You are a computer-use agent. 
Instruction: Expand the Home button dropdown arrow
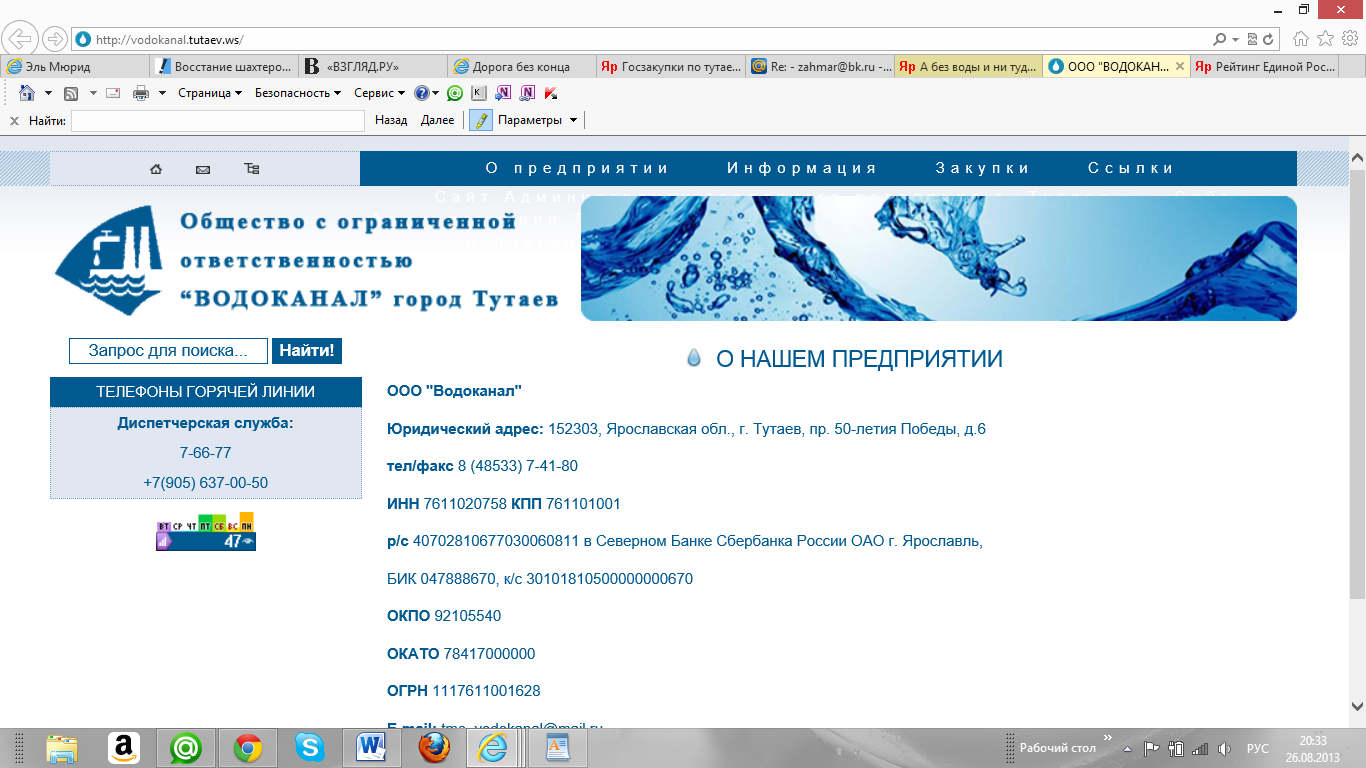(48, 93)
